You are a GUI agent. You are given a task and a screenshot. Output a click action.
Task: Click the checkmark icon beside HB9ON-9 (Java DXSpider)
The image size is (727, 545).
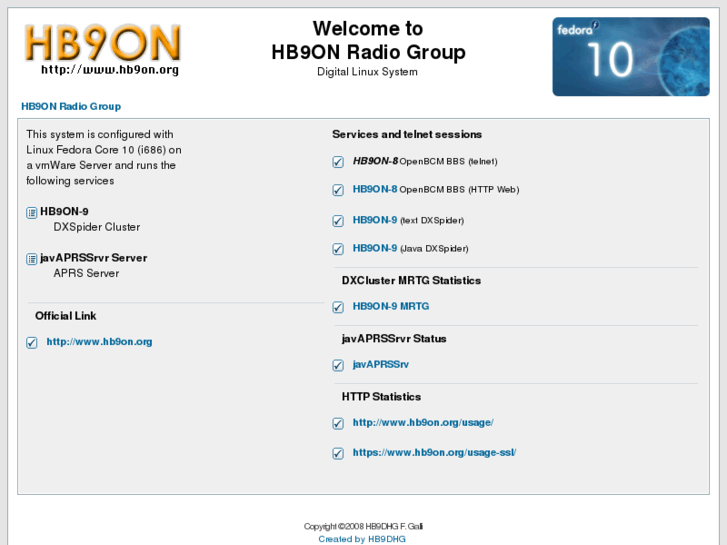[x=338, y=249]
